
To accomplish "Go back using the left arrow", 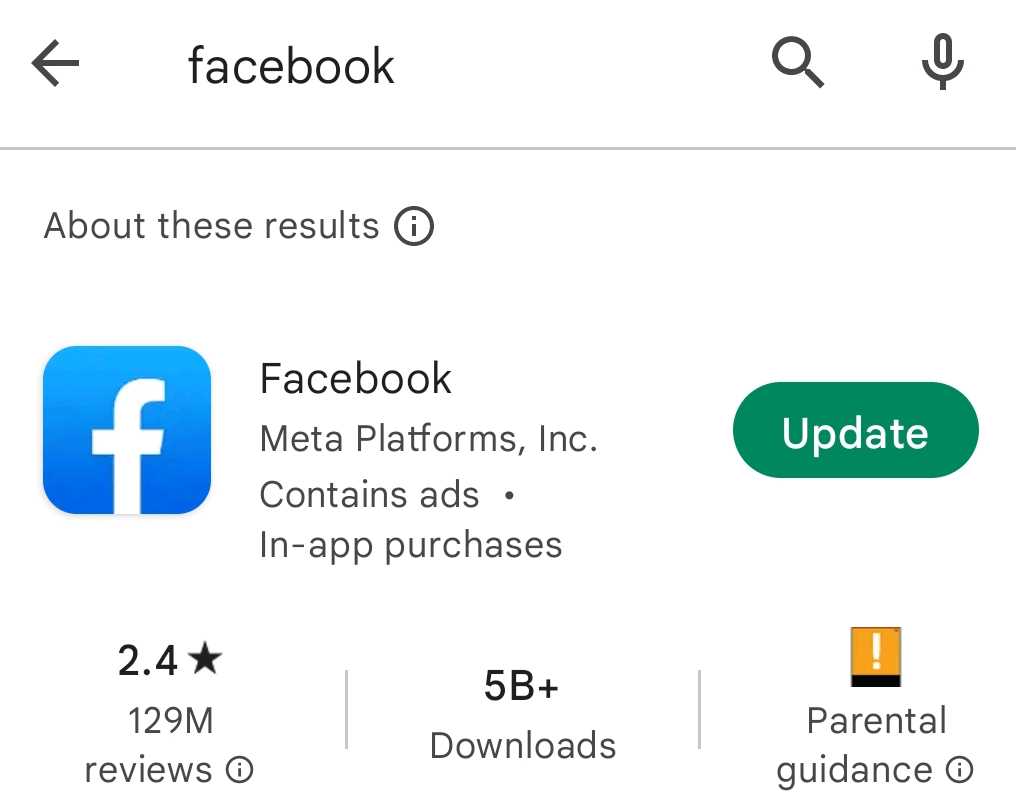I will click(x=56, y=66).
